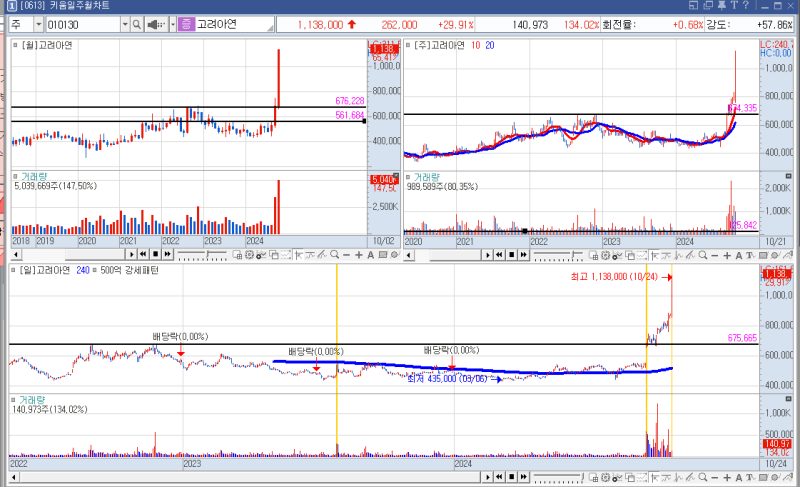The width and height of the screenshot is (800, 487).
Task: Click left arrow of daily chart scrollbar
Action: click(x=14, y=477)
